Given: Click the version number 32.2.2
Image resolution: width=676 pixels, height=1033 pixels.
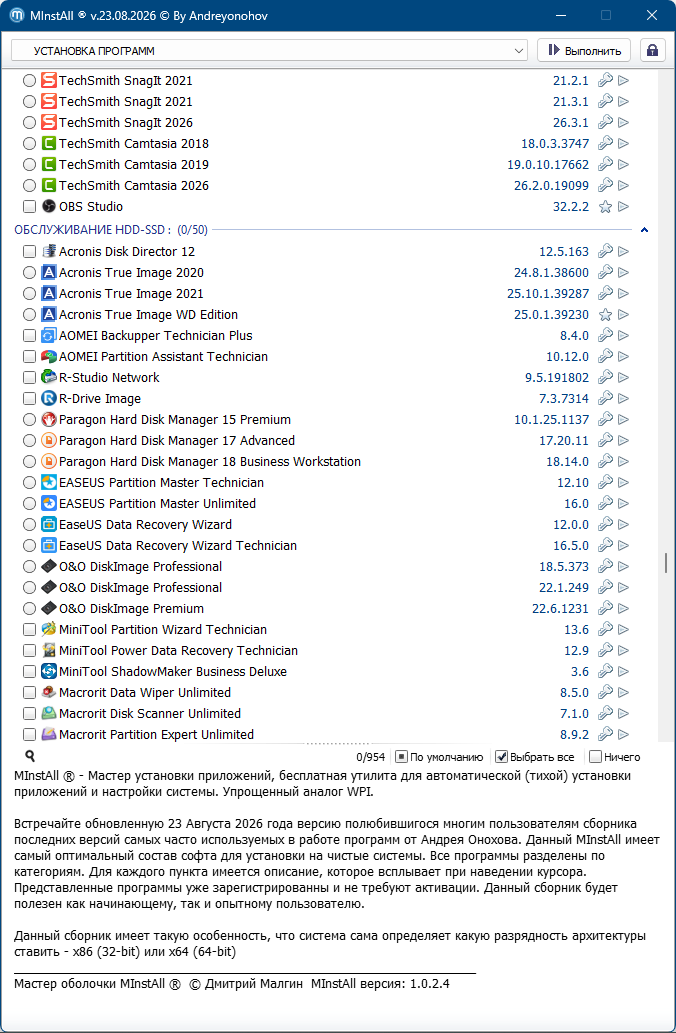Looking at the screenshot, I should pos(571,207).
